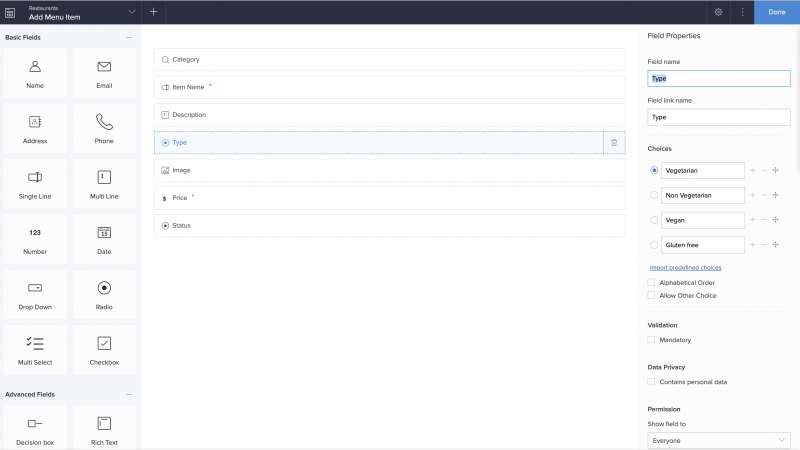Insert a Number field
The image size is (800, 450).
tap(35, 239)
